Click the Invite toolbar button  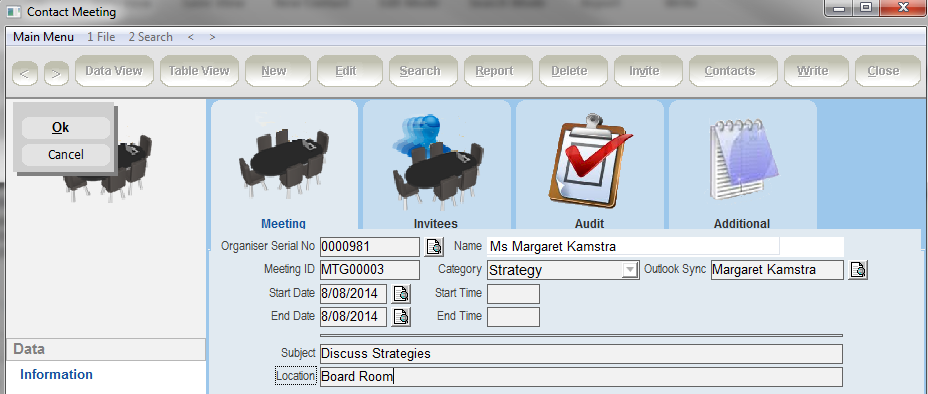tap(645, 71)
